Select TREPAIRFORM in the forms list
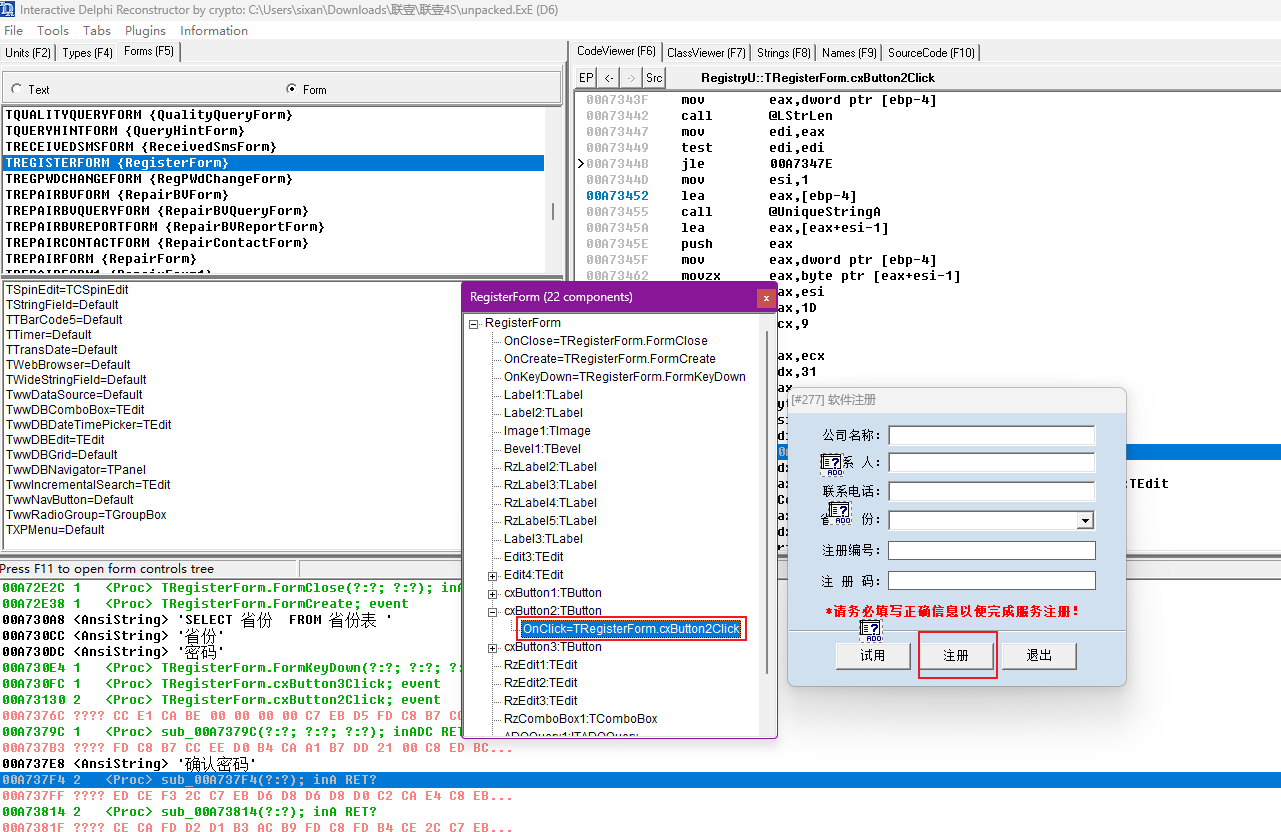Image resolution: width=1281 pixels, height=832 pixels. (100, 259)
